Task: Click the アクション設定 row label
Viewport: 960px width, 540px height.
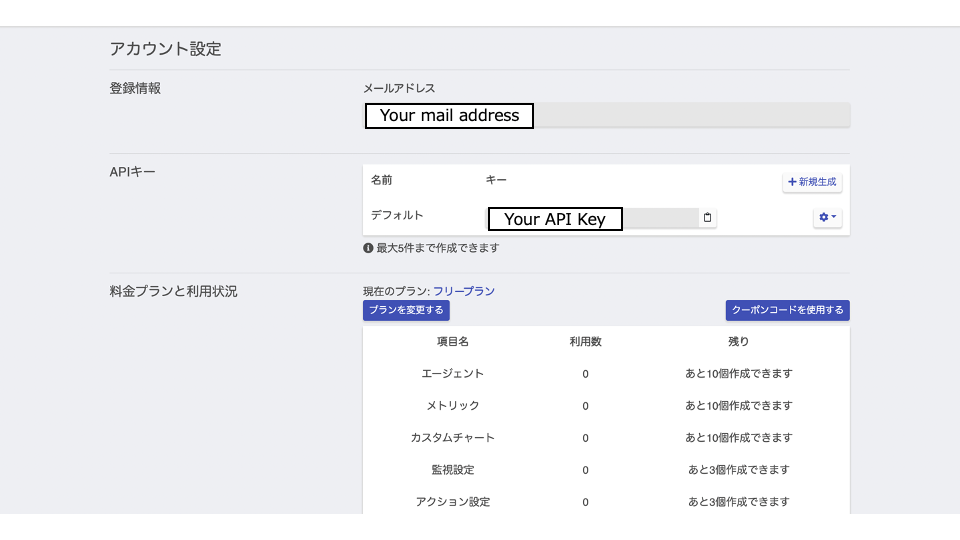Action: [452, 501]
